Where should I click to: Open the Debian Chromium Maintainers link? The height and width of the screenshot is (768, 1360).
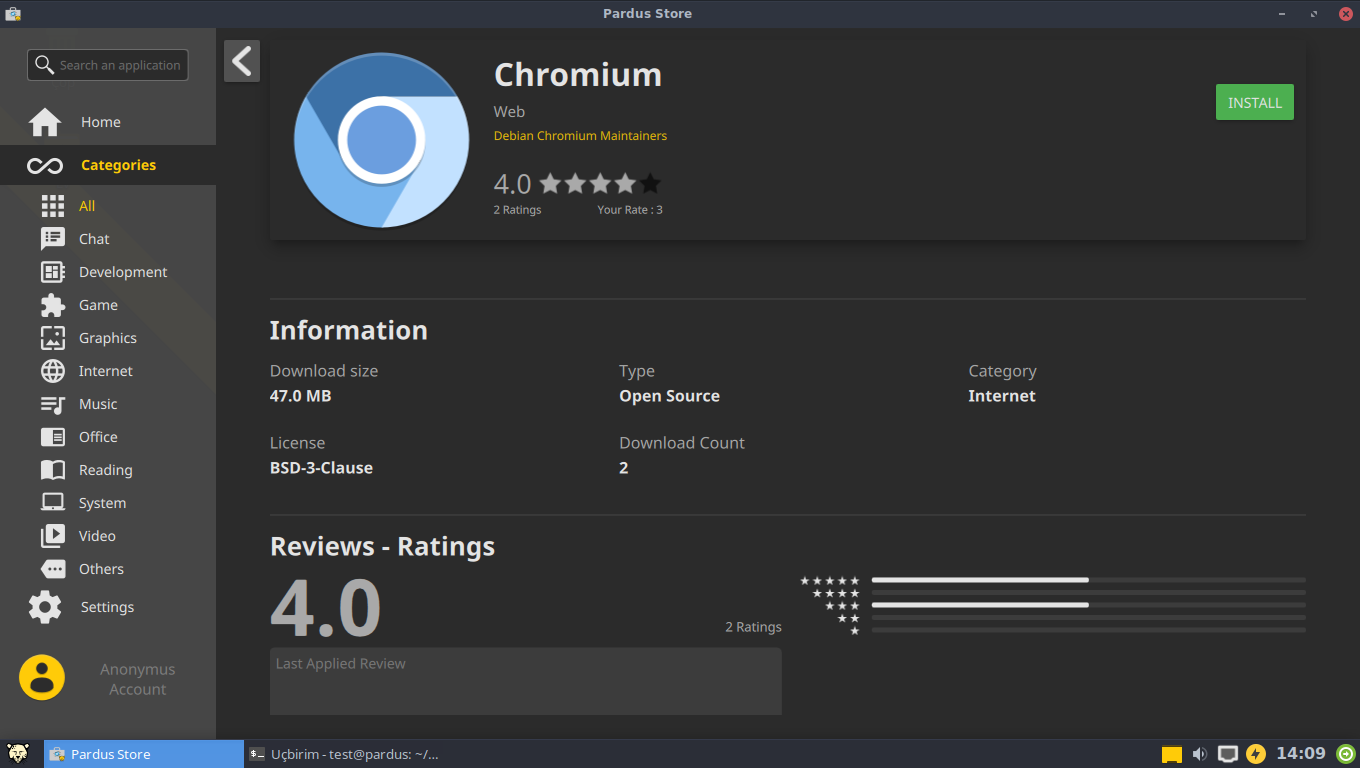click(580, 135)
